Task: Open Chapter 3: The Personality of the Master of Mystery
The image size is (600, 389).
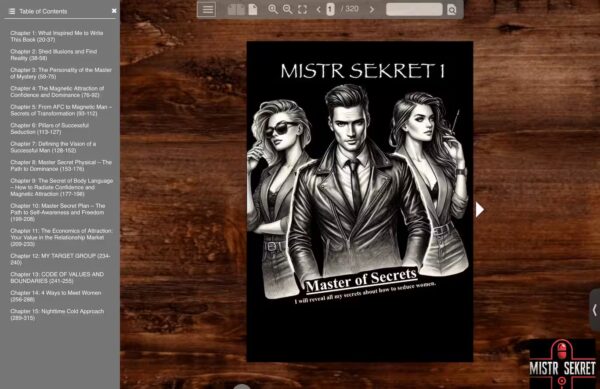Action: click(x=61, y=73)
